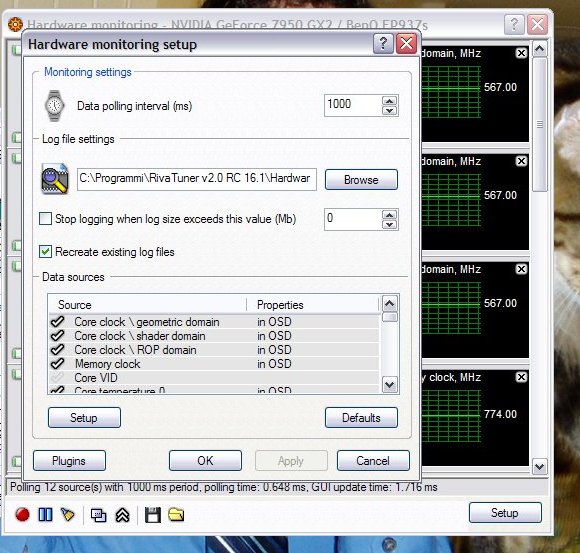Click the Properties column header

pyautogui.click(x=313, y=304)
